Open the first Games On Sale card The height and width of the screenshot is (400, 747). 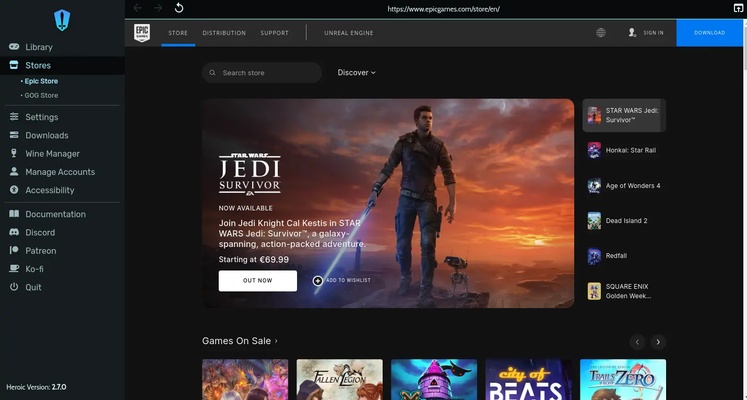coord(245,380)
